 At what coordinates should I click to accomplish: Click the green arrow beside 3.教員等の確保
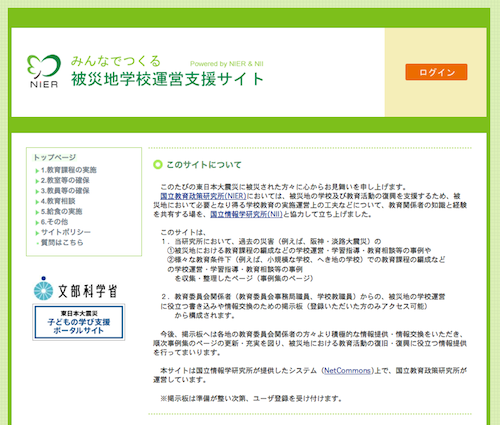point(37,191)
